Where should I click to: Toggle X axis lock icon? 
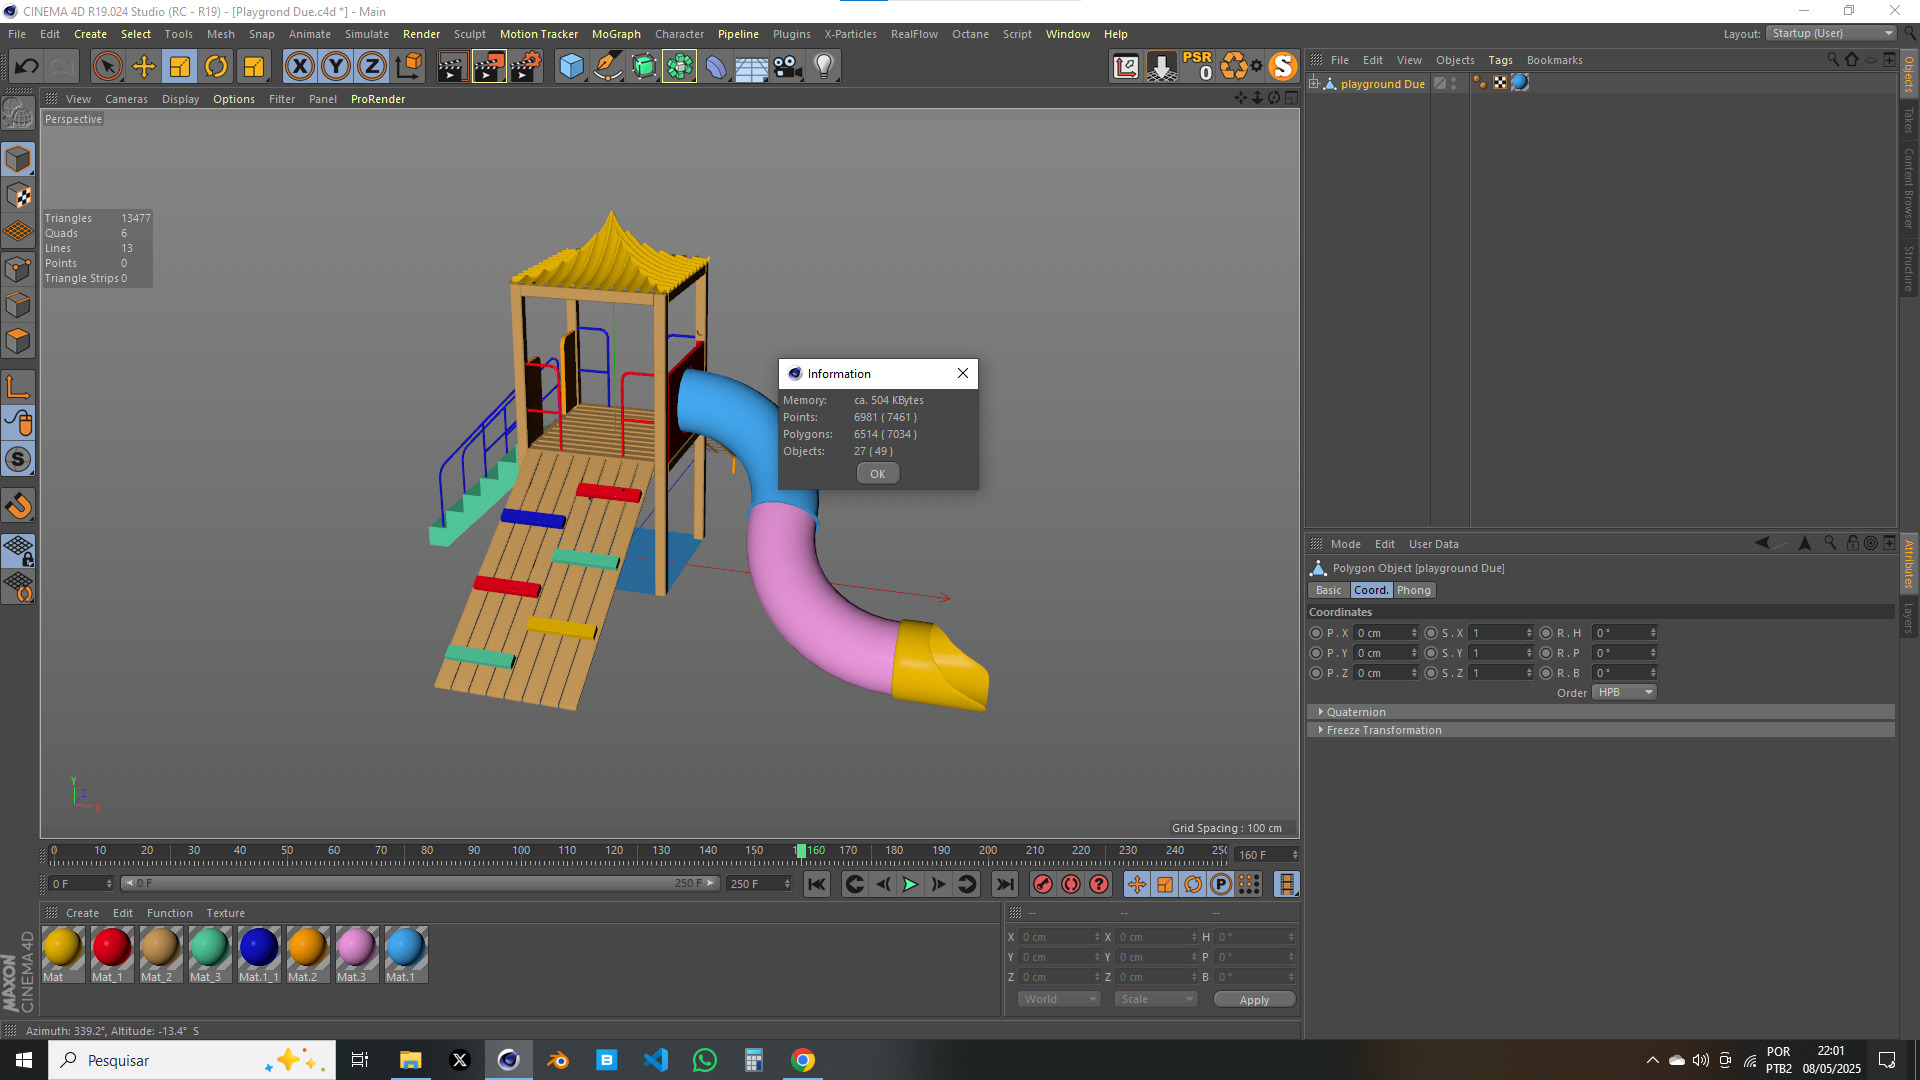tap(299, 67)
